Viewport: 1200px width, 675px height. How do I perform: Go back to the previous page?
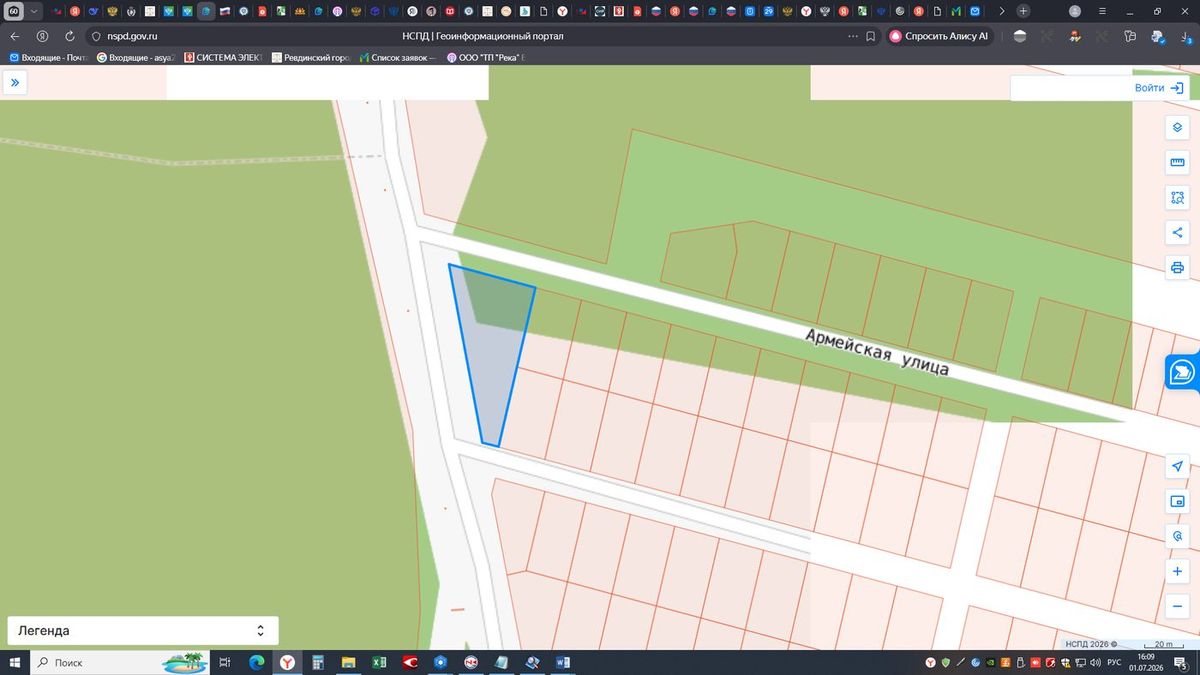point(15,36)
